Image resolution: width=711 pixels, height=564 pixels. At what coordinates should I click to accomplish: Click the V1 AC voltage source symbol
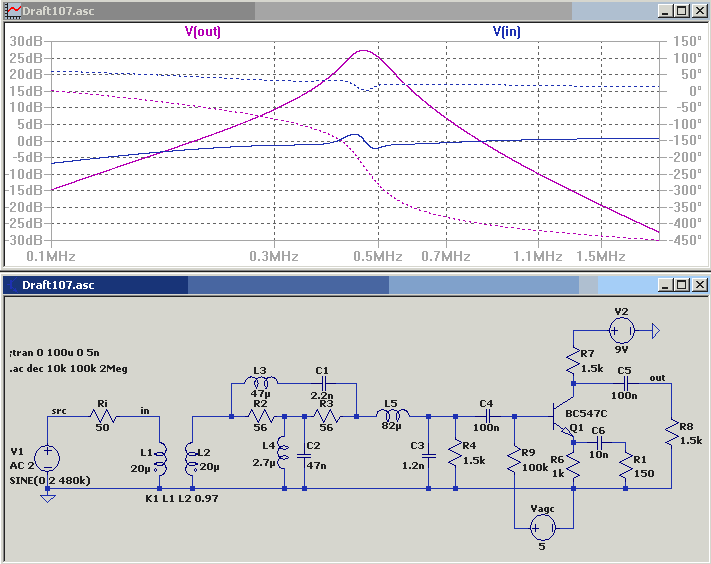click(47, 458)
